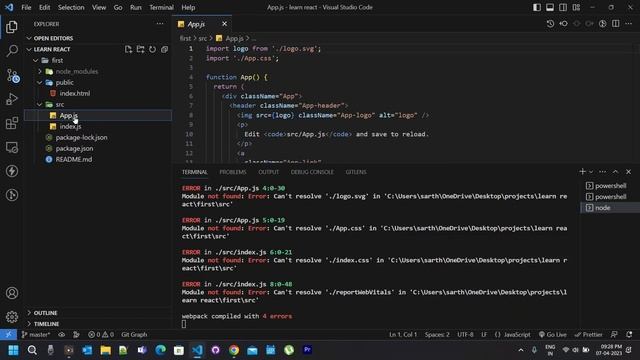Expand the OUTLINE section

pyautogui.click(x=29, y=313)
